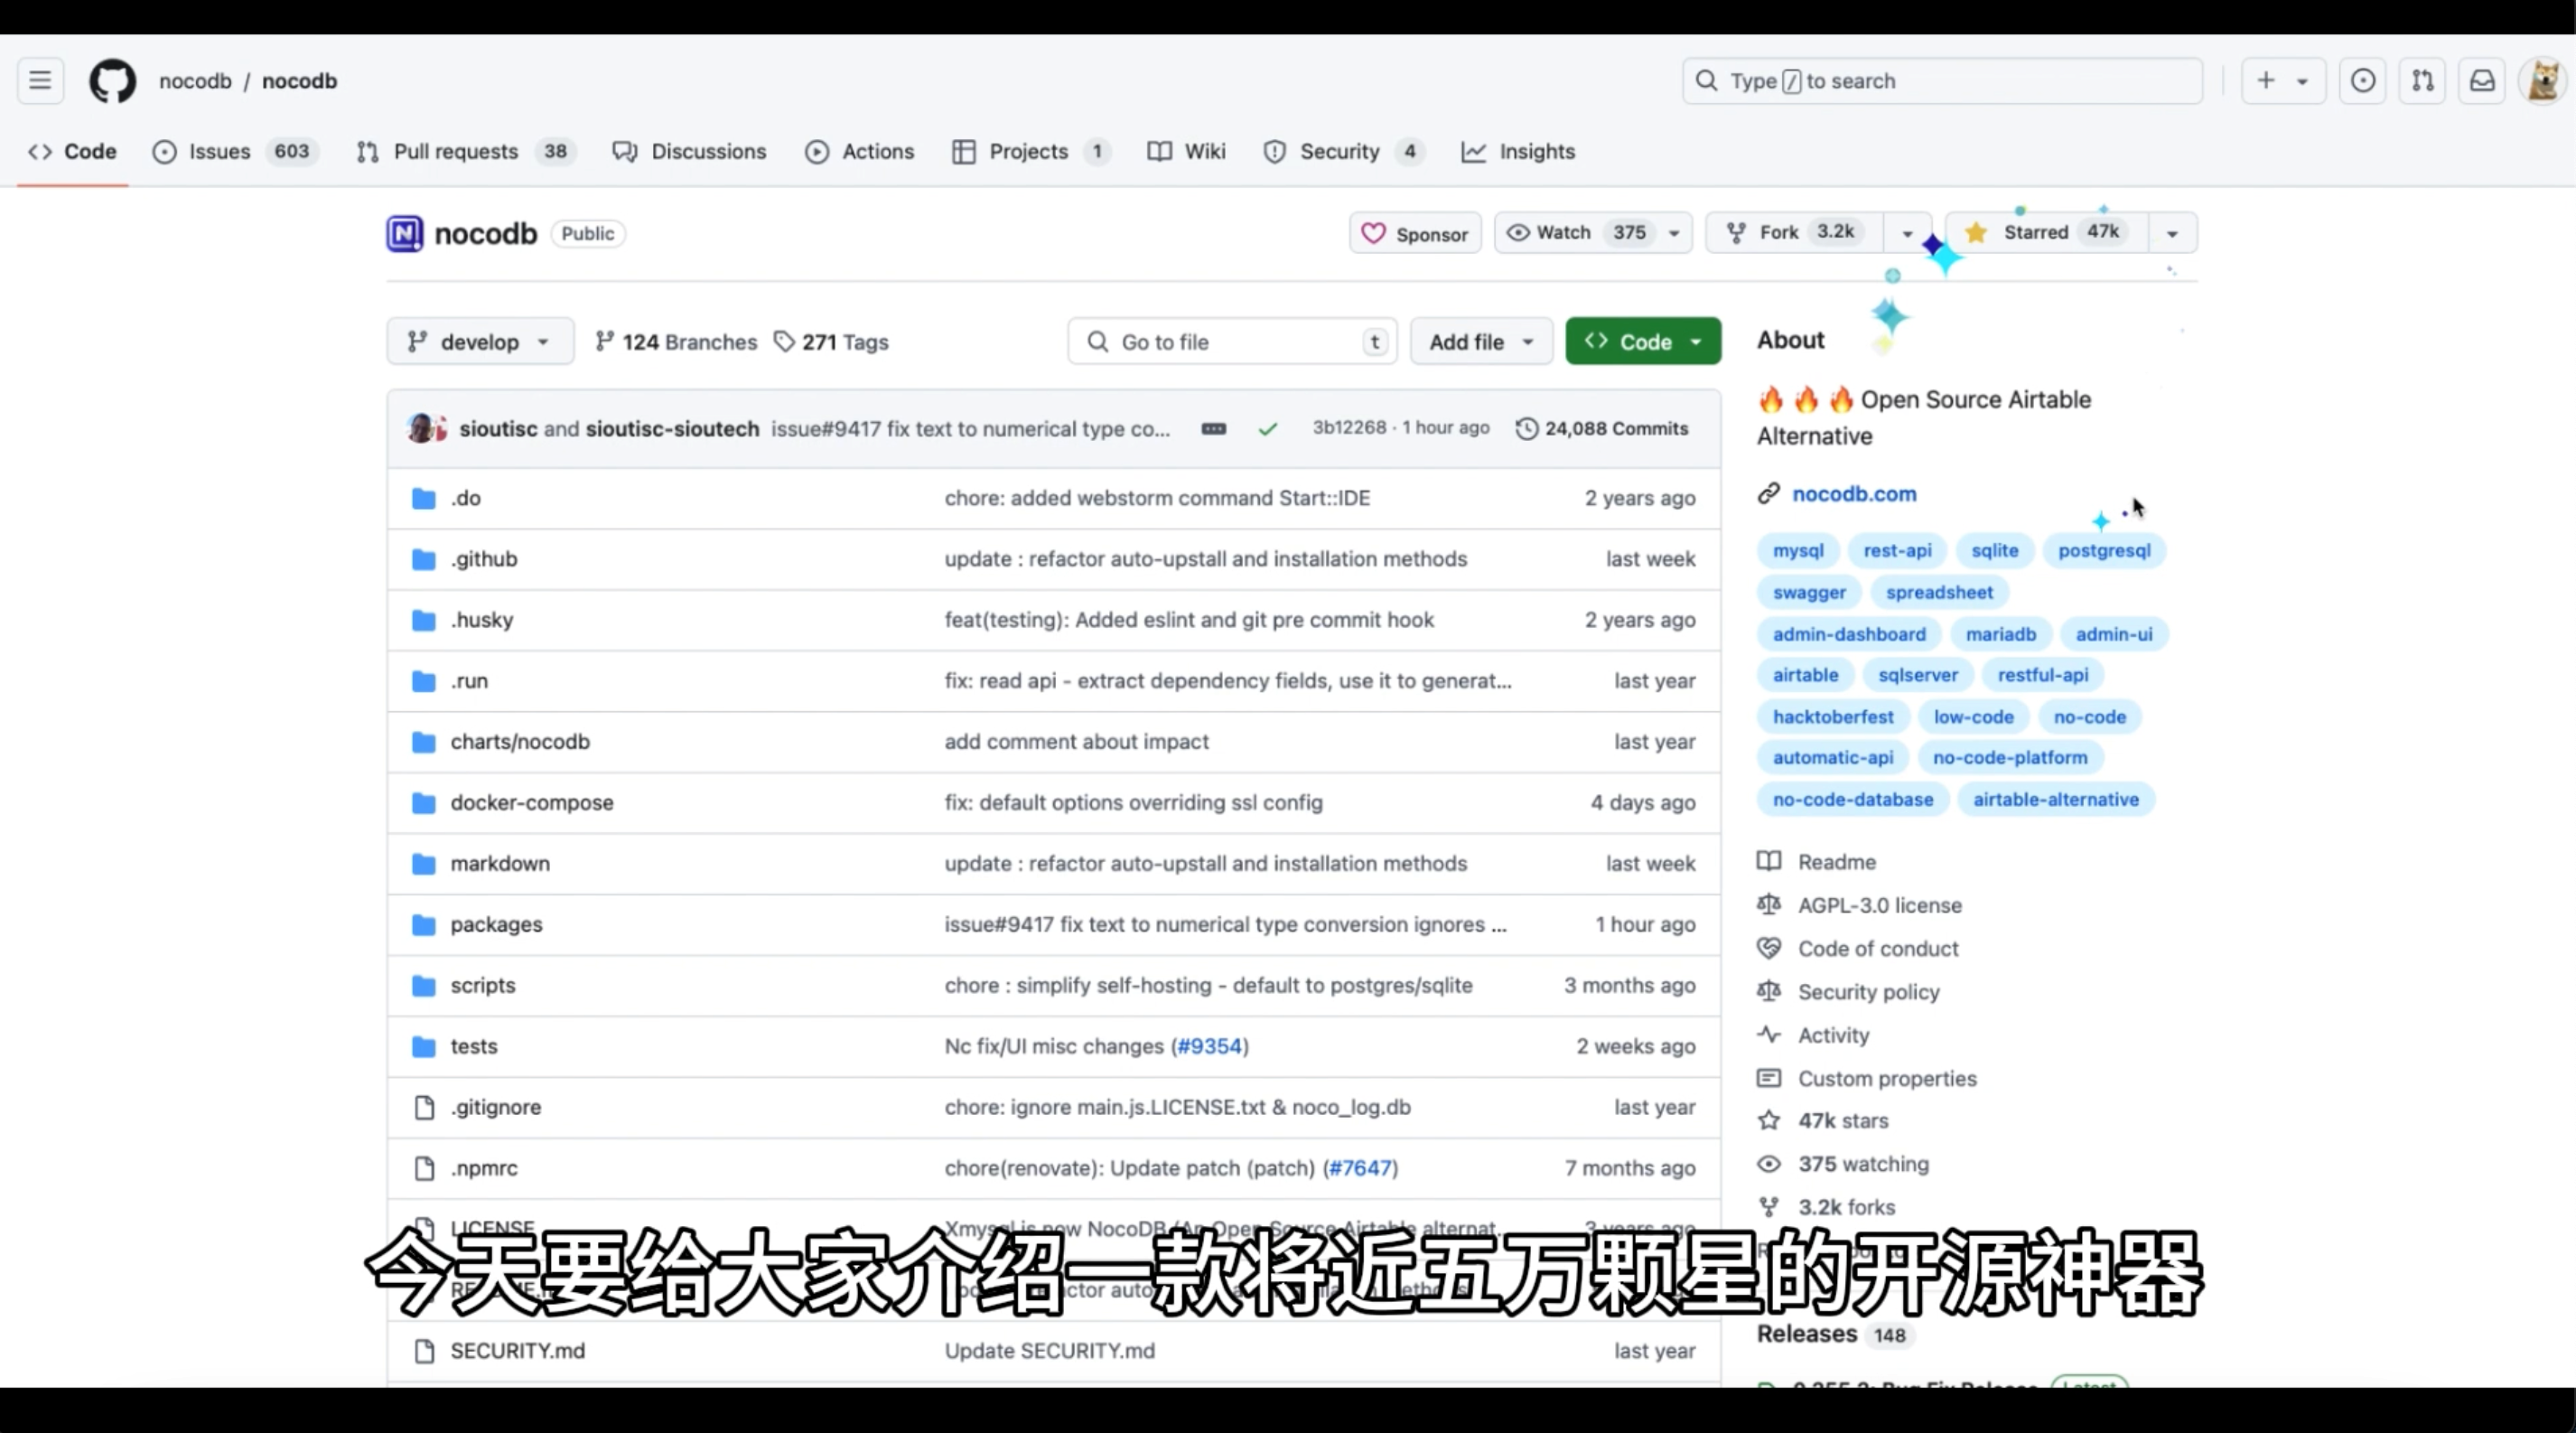View 271 Tags link
The width and height of the screenshot is (2576, 1433).
pyautogui.click(x=831, y=342)
